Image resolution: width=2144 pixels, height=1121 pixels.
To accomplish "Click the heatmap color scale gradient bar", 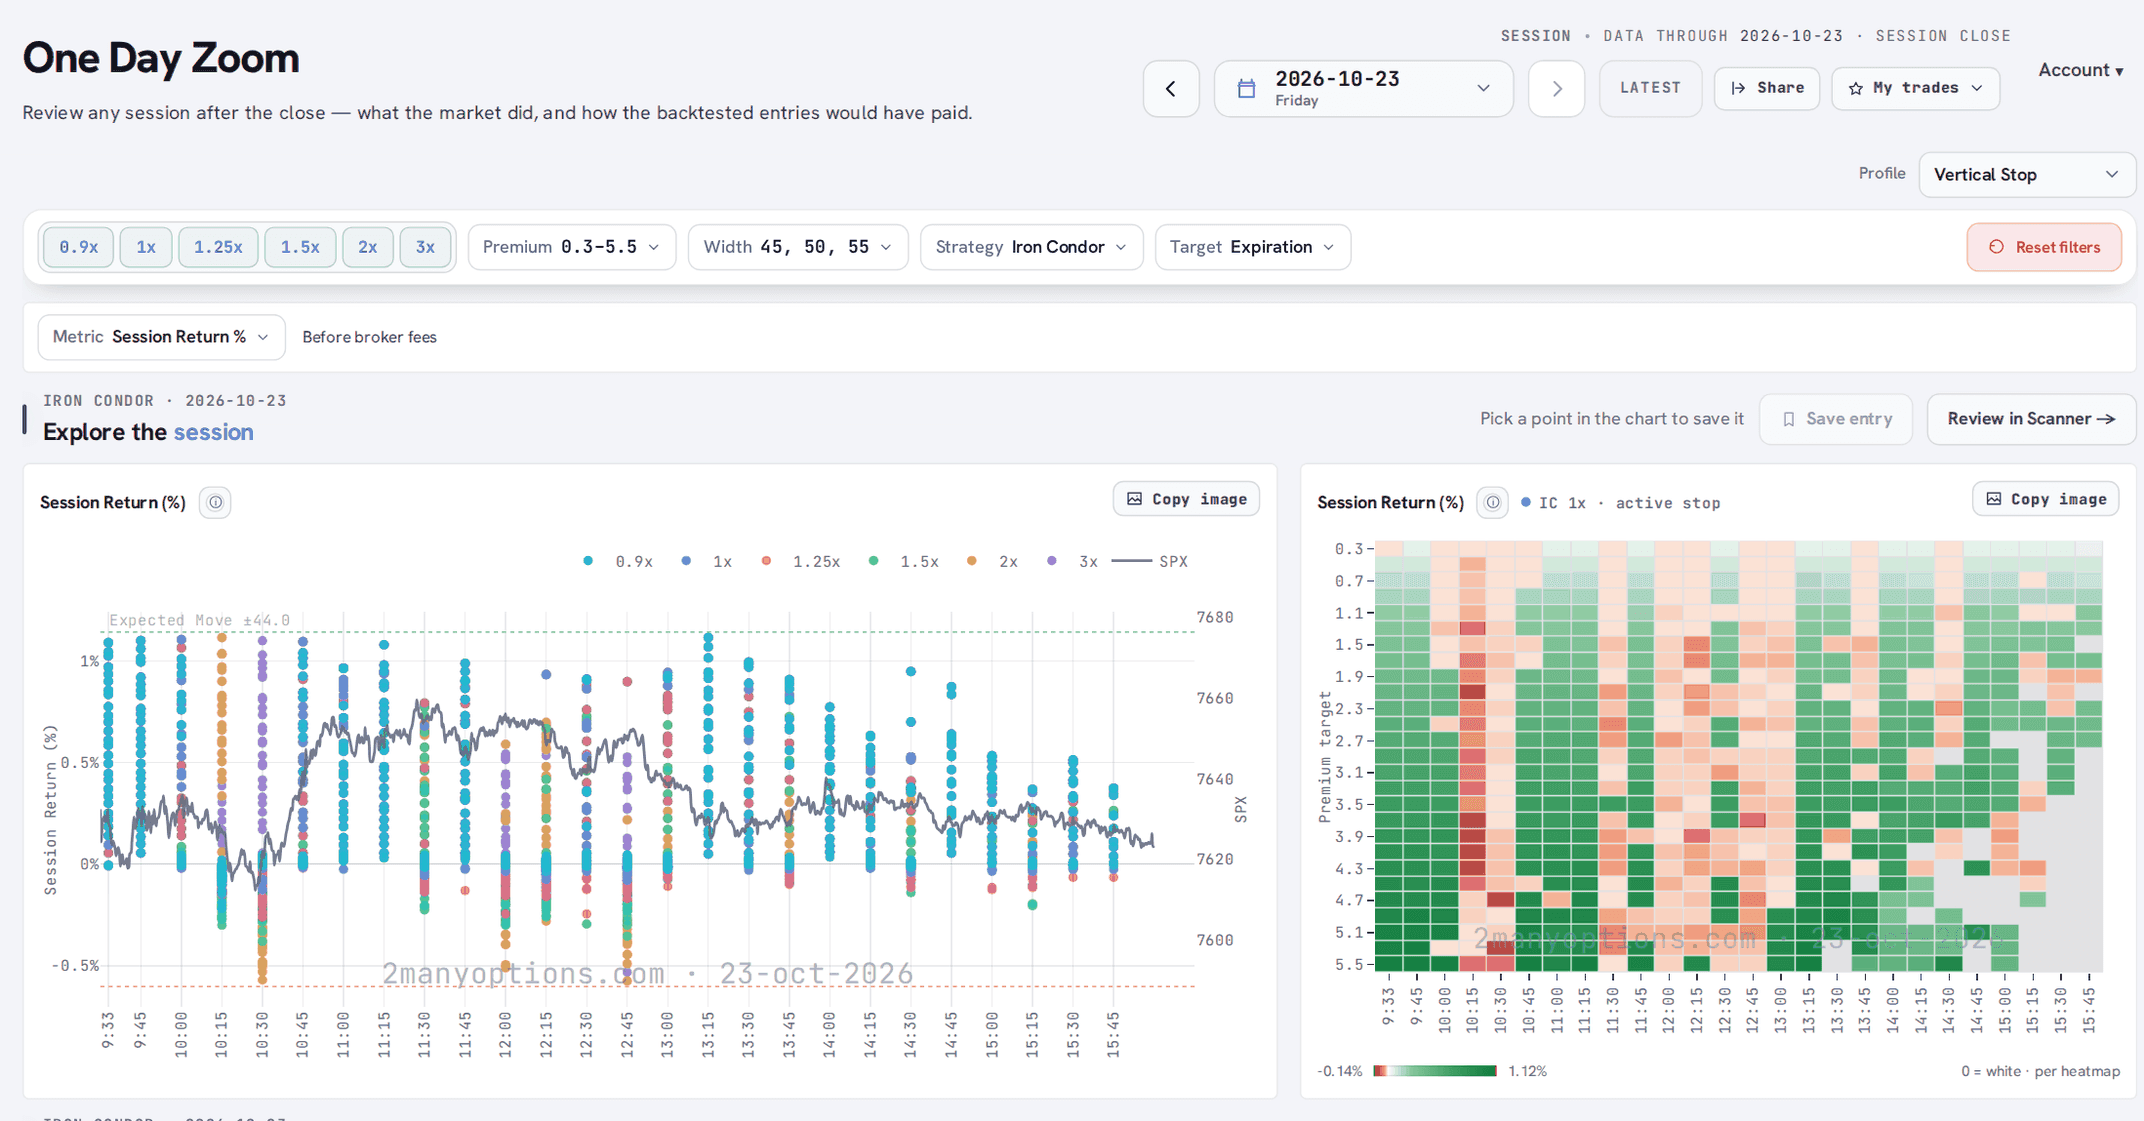I will click(x=1434, y=1071).
